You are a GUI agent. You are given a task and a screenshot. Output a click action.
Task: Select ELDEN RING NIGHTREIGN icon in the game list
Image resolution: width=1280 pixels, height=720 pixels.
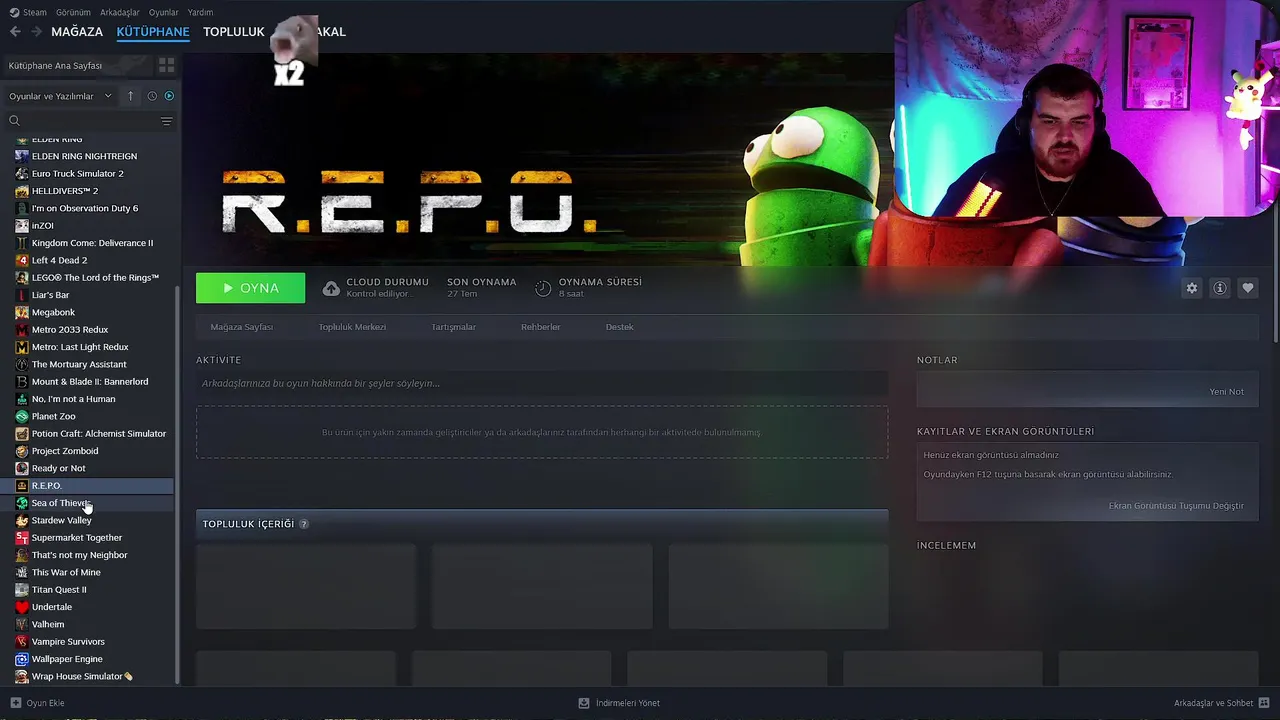coord(22,156)
